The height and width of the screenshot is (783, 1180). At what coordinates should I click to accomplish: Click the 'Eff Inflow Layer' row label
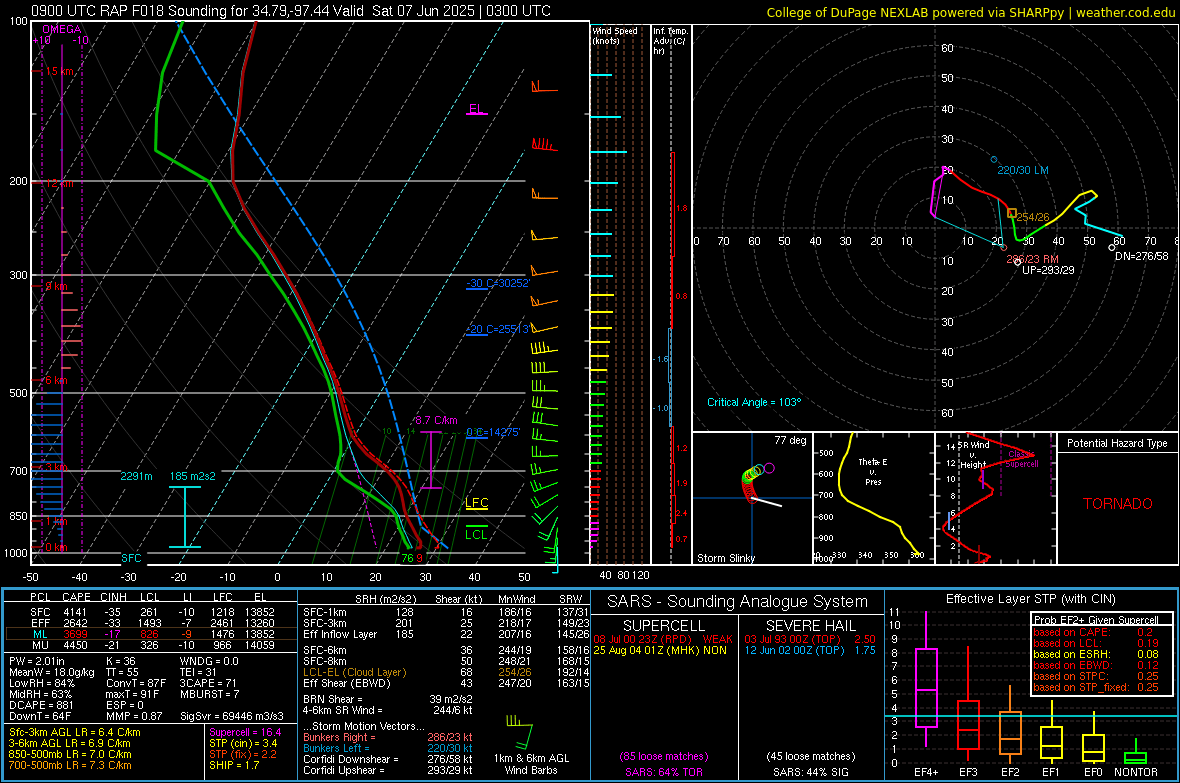[x=340, y=634]
